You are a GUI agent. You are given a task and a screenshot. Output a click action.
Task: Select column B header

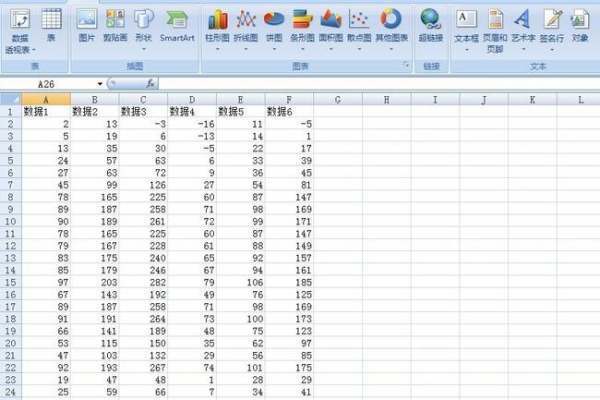95,100
